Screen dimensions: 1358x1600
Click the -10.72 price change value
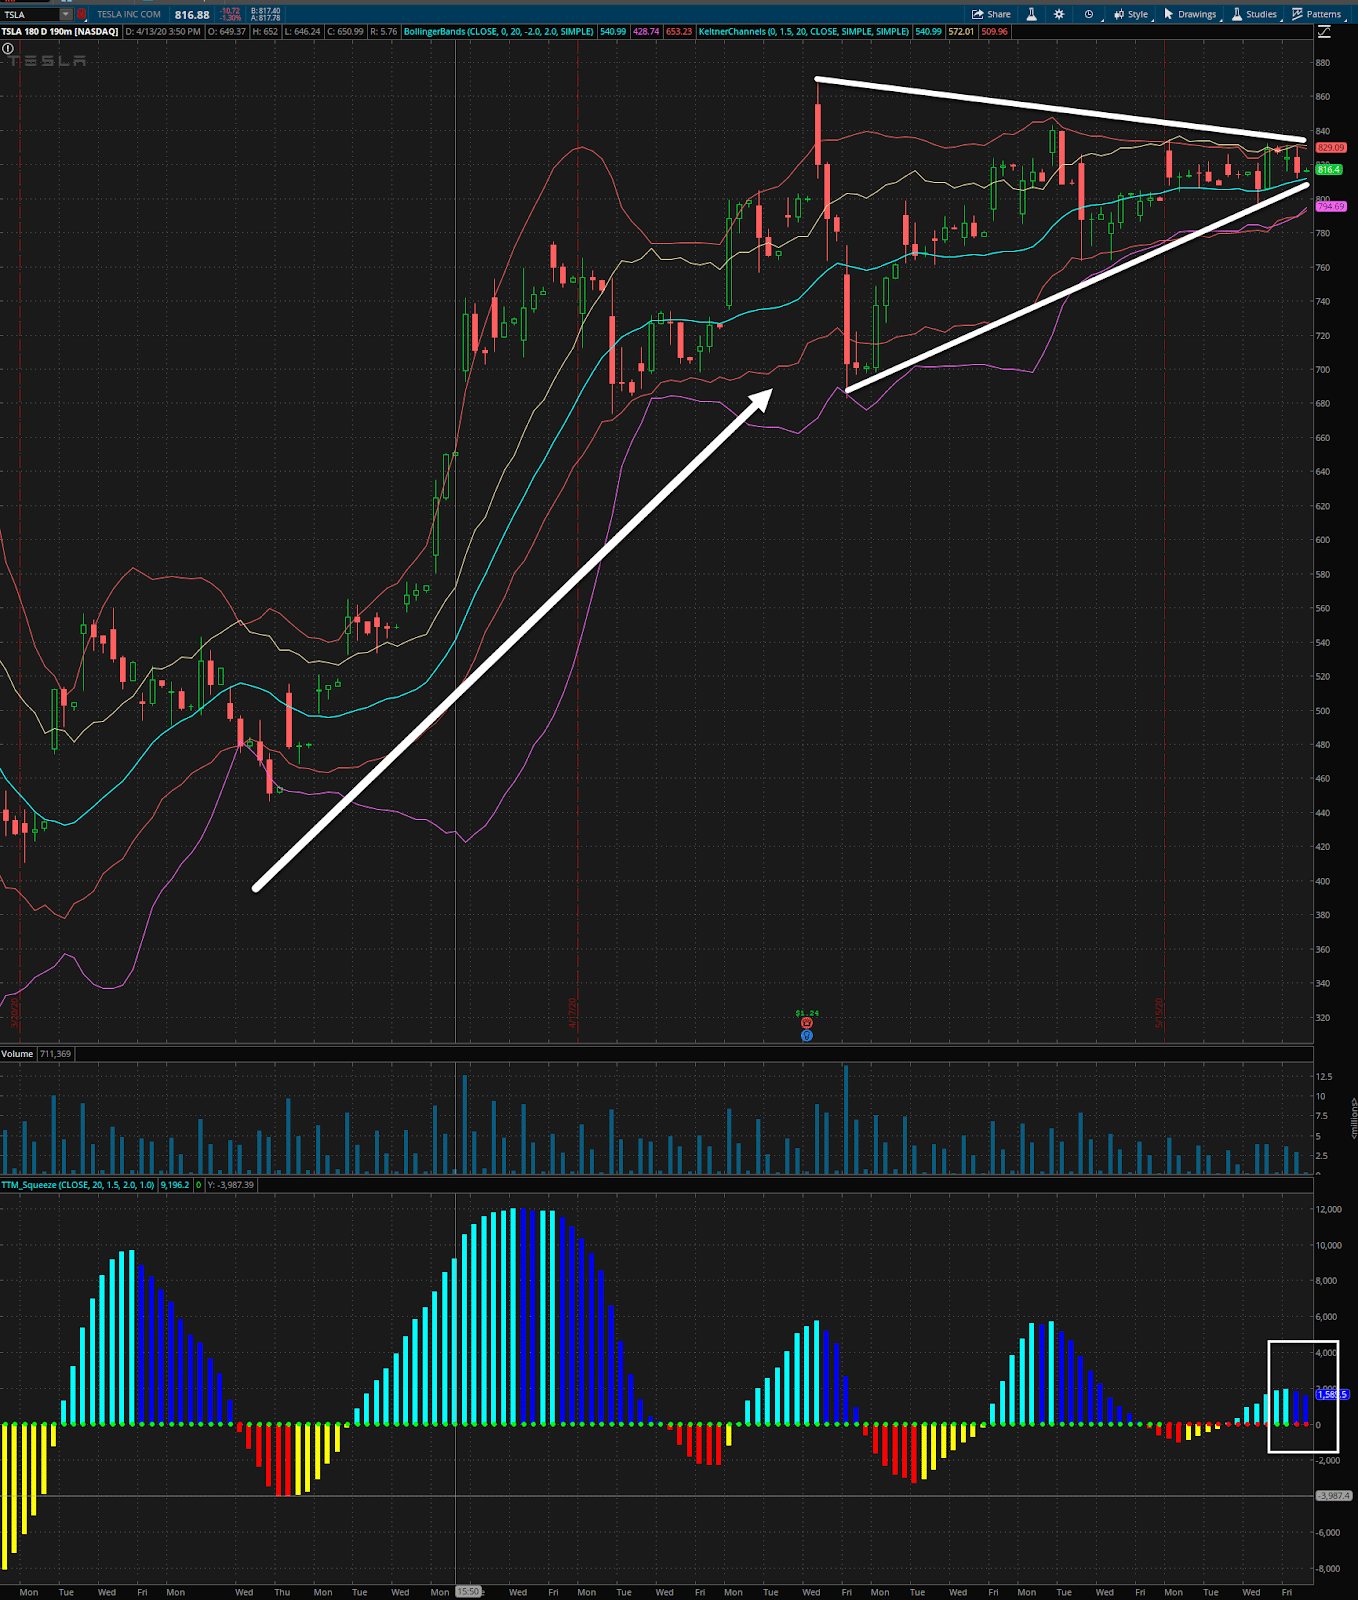(230, 11)
